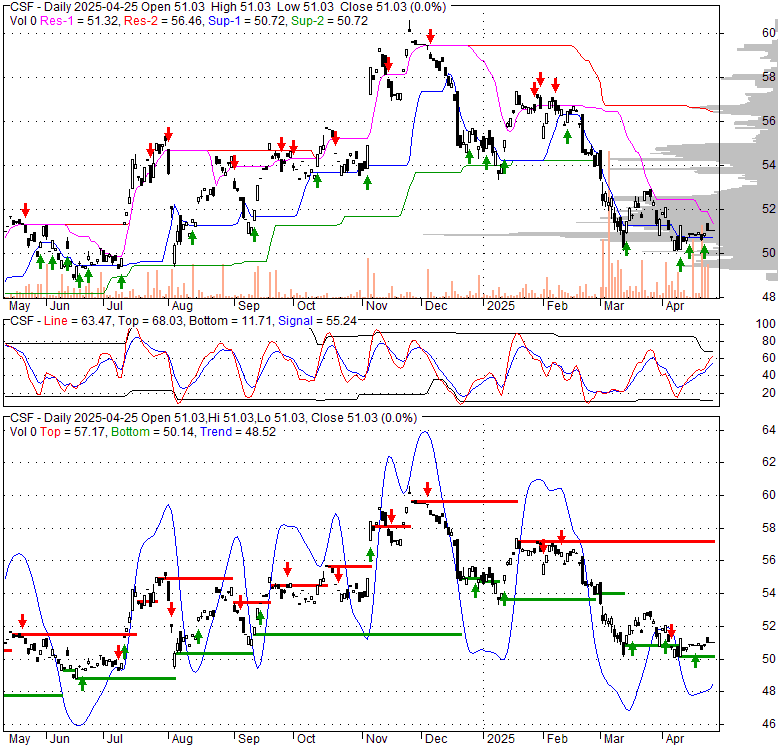Click the Bottom = 50.14 label in bottom chart
The image size is (780, 745).
[x=152, y=432]
